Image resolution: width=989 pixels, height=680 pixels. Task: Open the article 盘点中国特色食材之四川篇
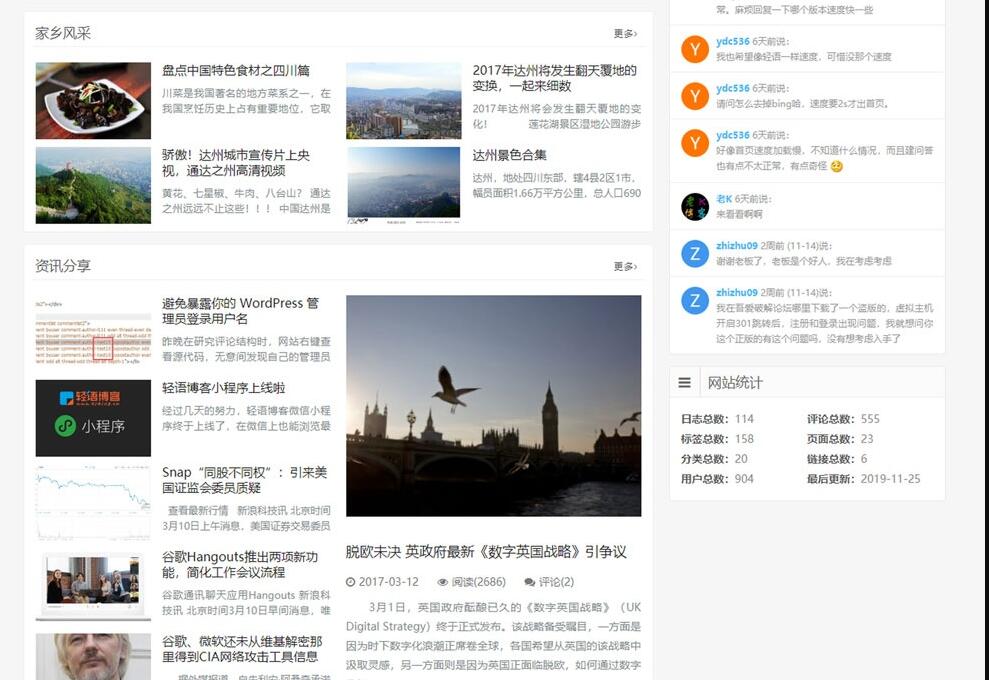coord(236,71)
